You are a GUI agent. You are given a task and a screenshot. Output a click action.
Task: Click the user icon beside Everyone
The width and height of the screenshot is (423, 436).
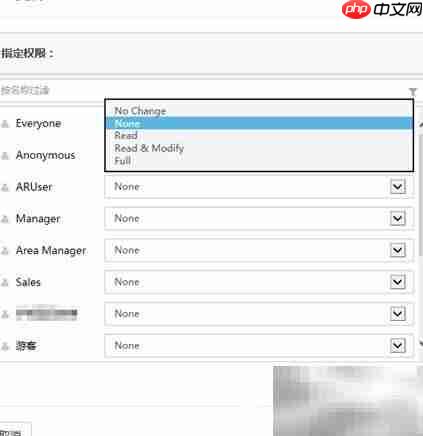click(x=5, y=124)
